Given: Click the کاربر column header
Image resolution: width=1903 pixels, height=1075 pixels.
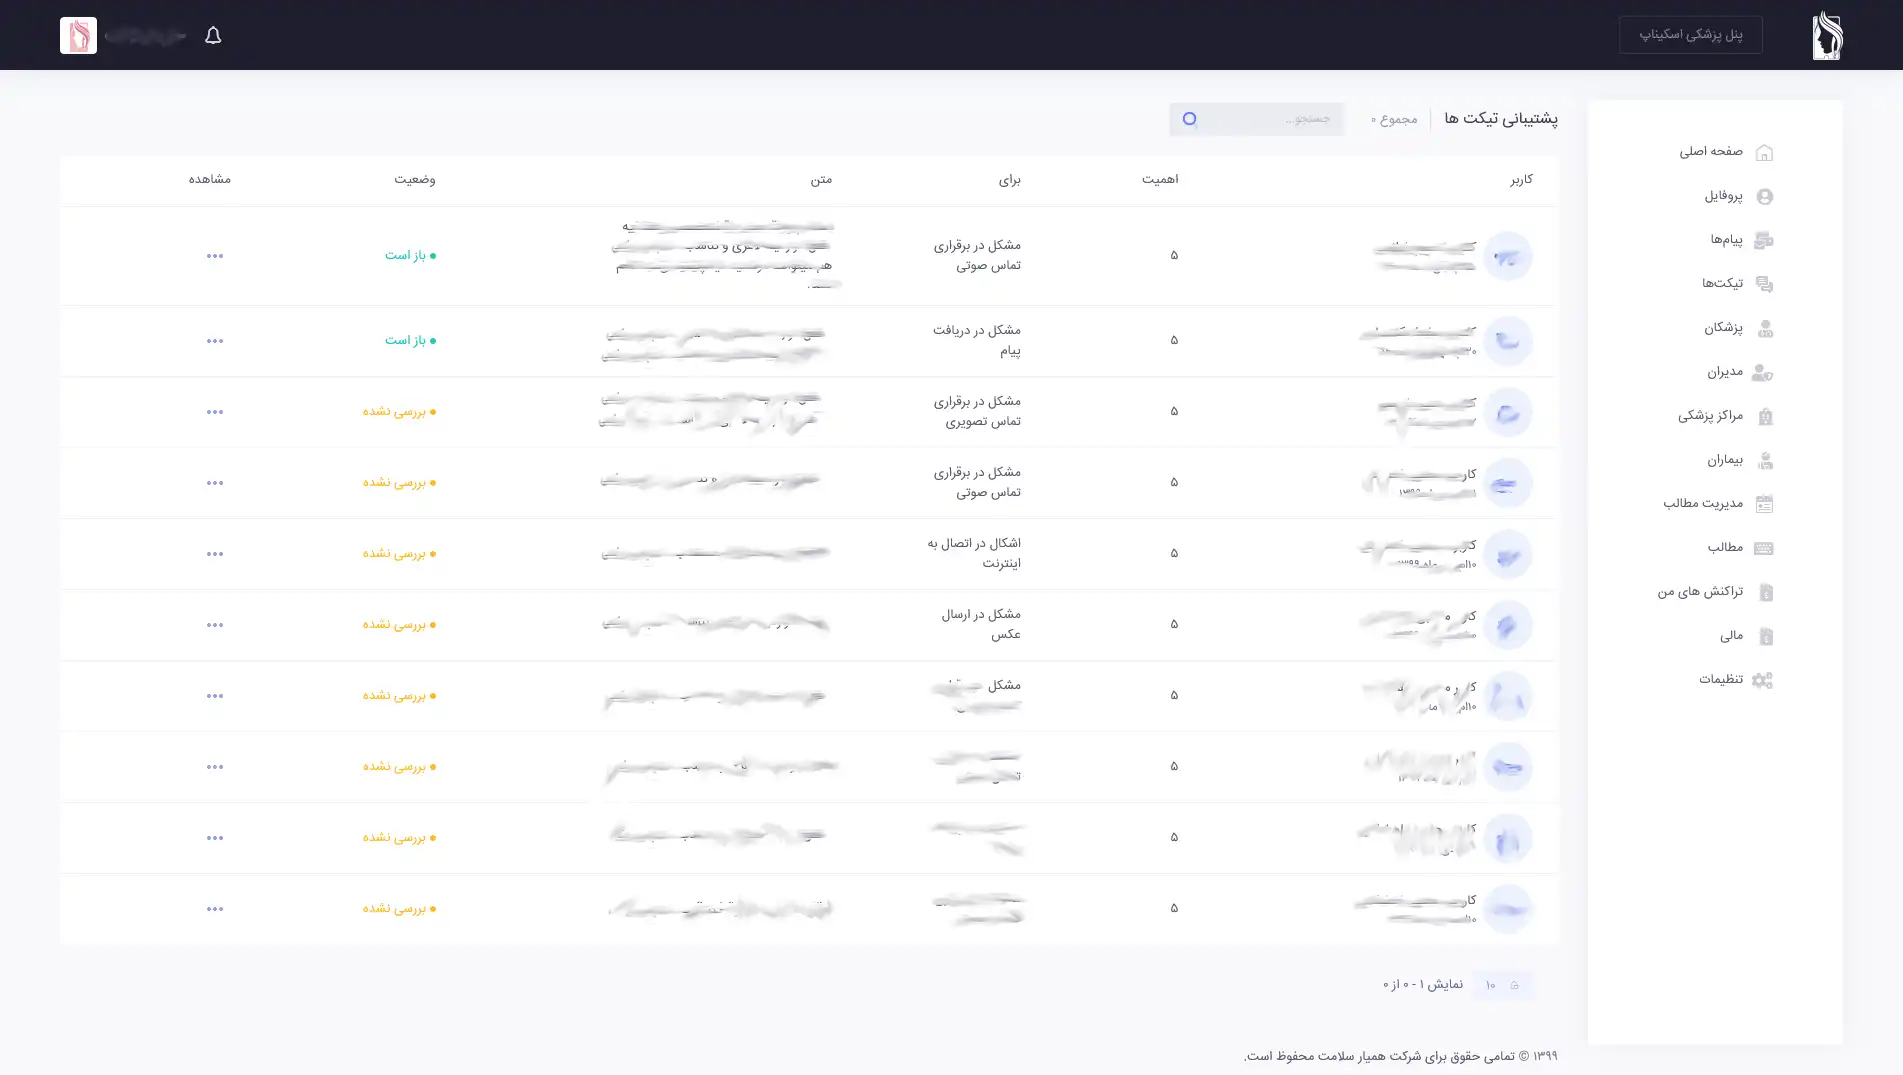Looking at the screenshot, I should coord(1521,180).
